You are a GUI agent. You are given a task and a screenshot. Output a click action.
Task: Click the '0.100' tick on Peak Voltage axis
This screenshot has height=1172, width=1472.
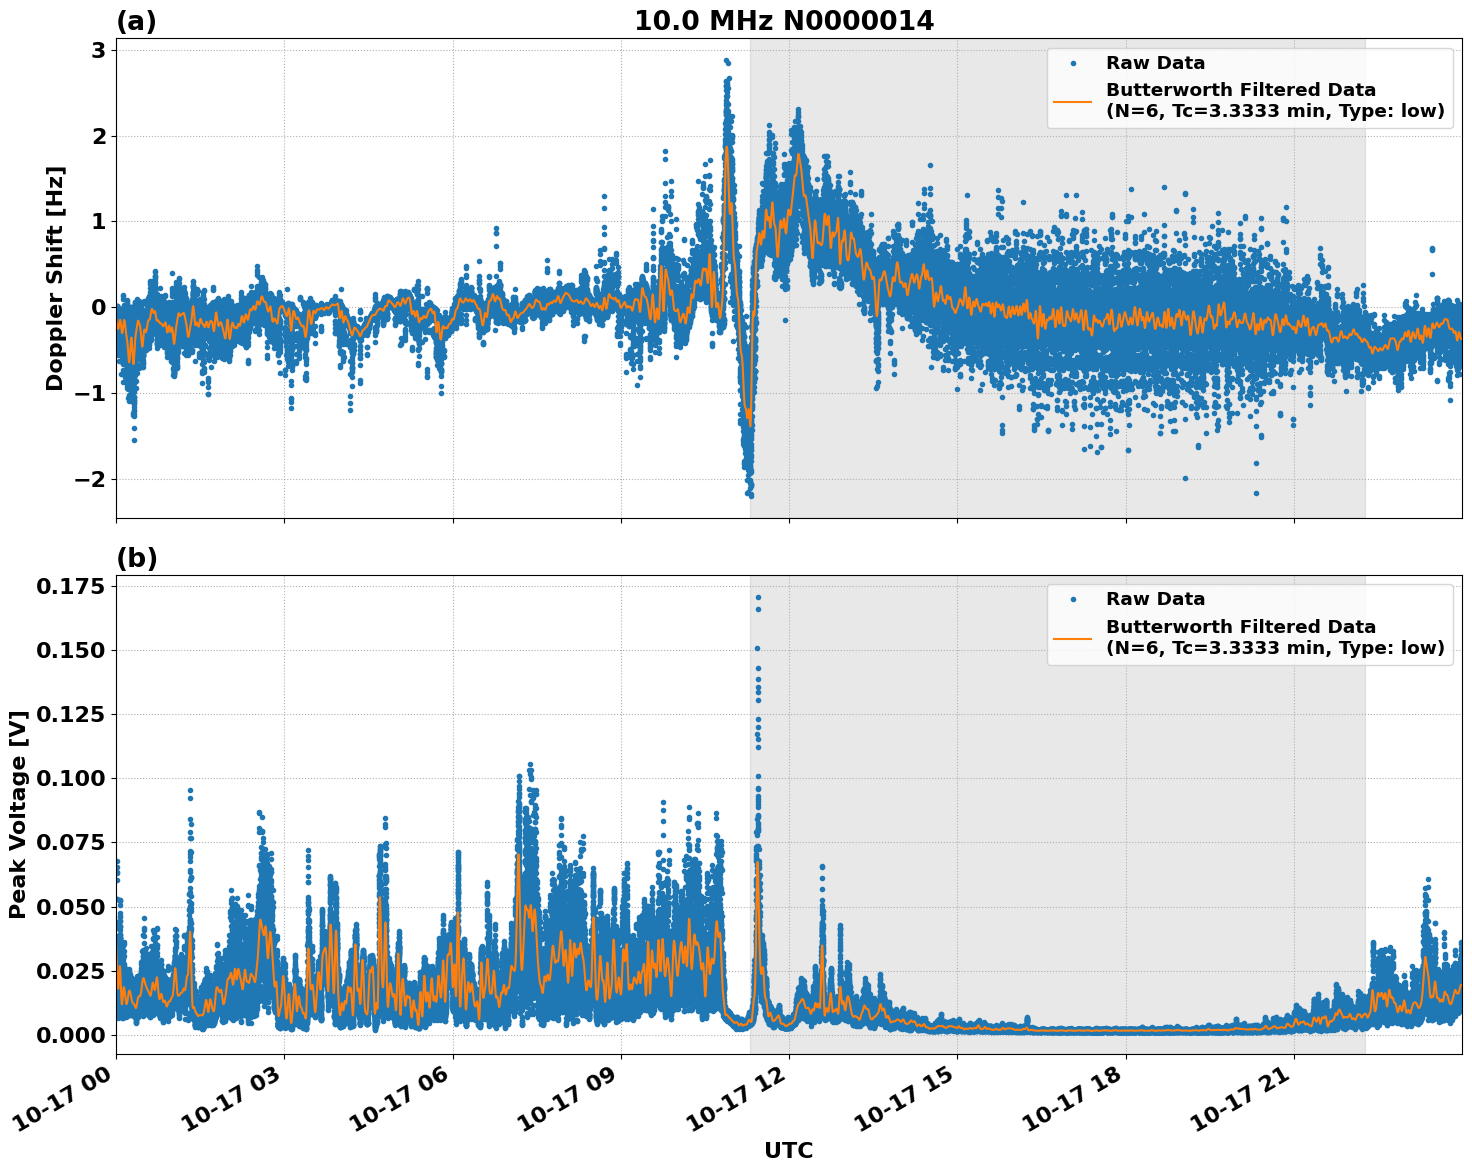point(70,778)
